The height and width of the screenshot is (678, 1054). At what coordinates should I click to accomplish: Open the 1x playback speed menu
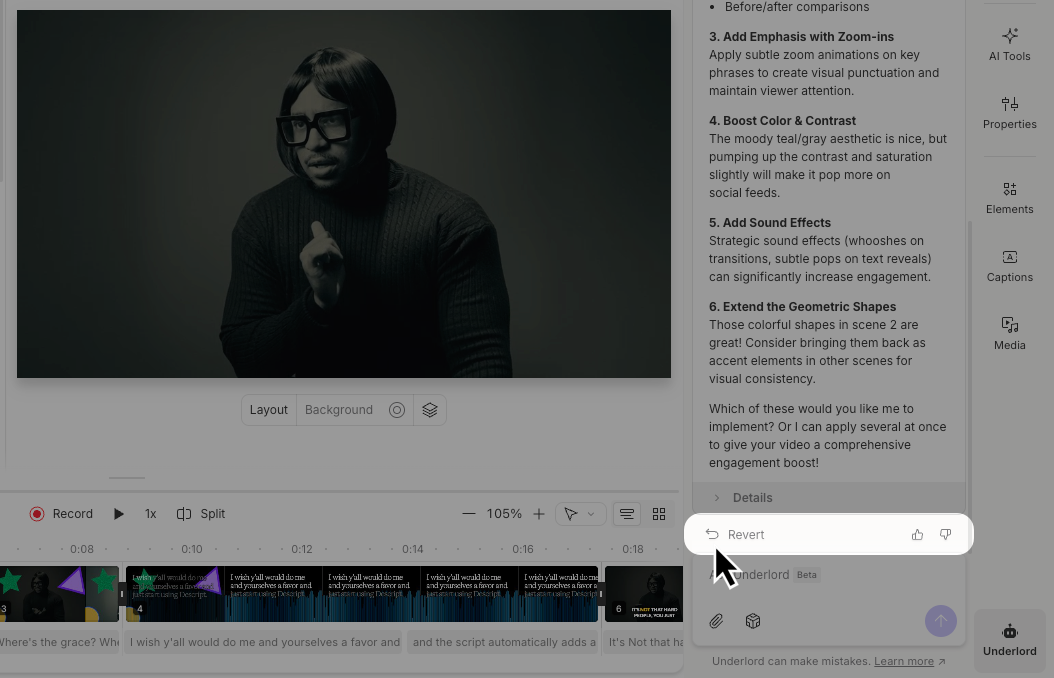(x=150, y=514)
